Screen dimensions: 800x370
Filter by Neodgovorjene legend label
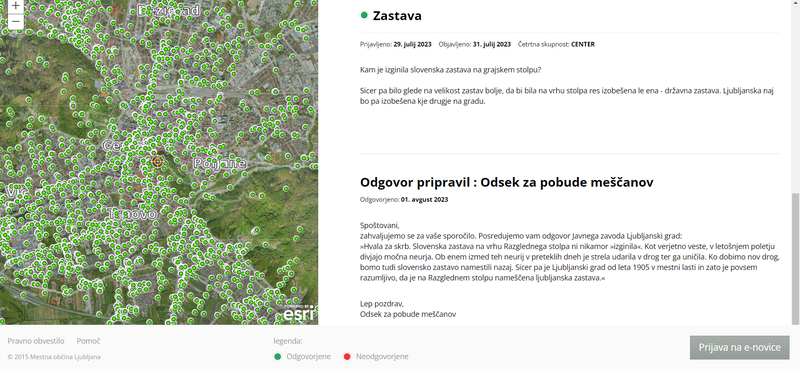382,356
